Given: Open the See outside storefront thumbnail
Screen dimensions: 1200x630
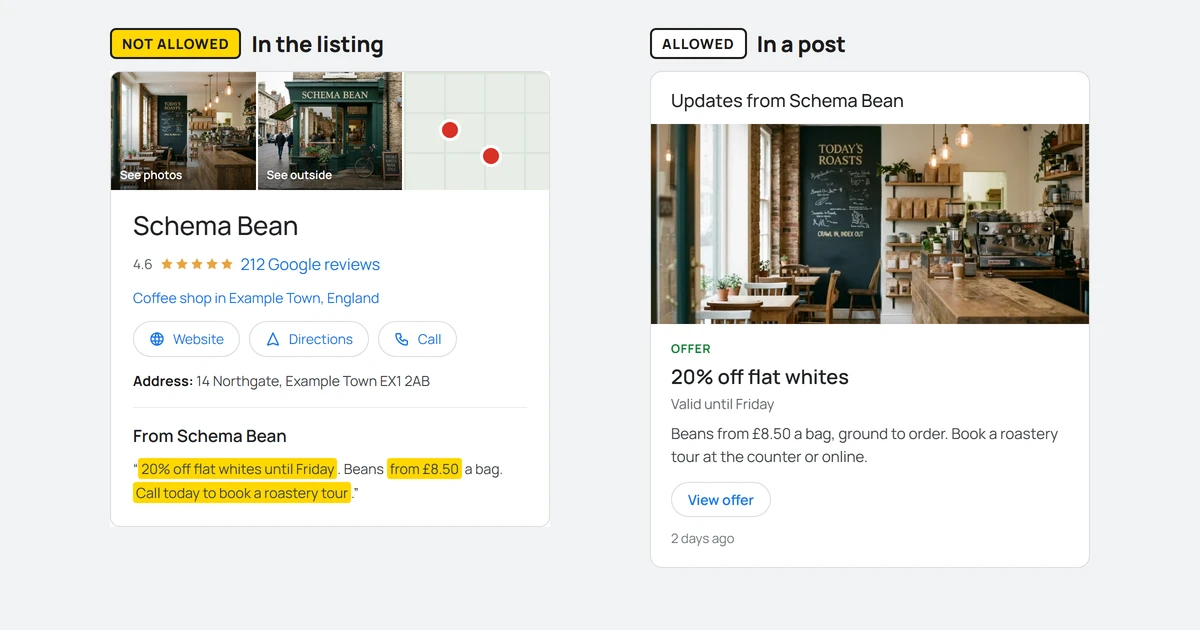Looking at the screenshot, I should click(x=330, y=130).
